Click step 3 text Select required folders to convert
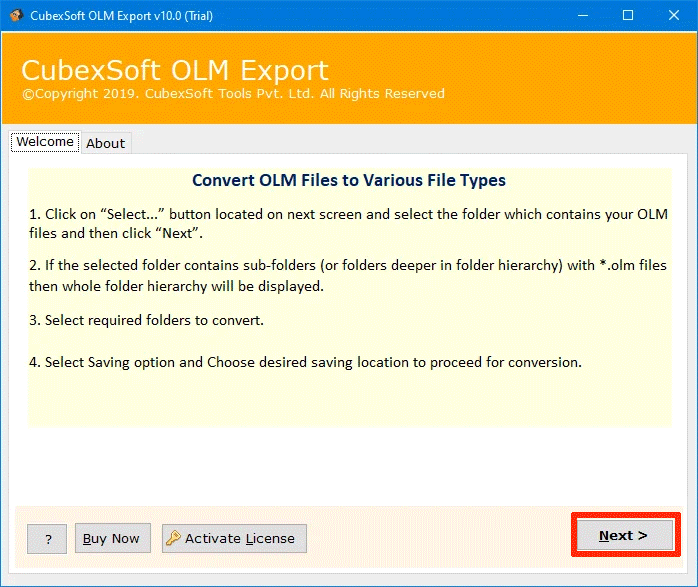698x587 pixels. coord(146,320)
